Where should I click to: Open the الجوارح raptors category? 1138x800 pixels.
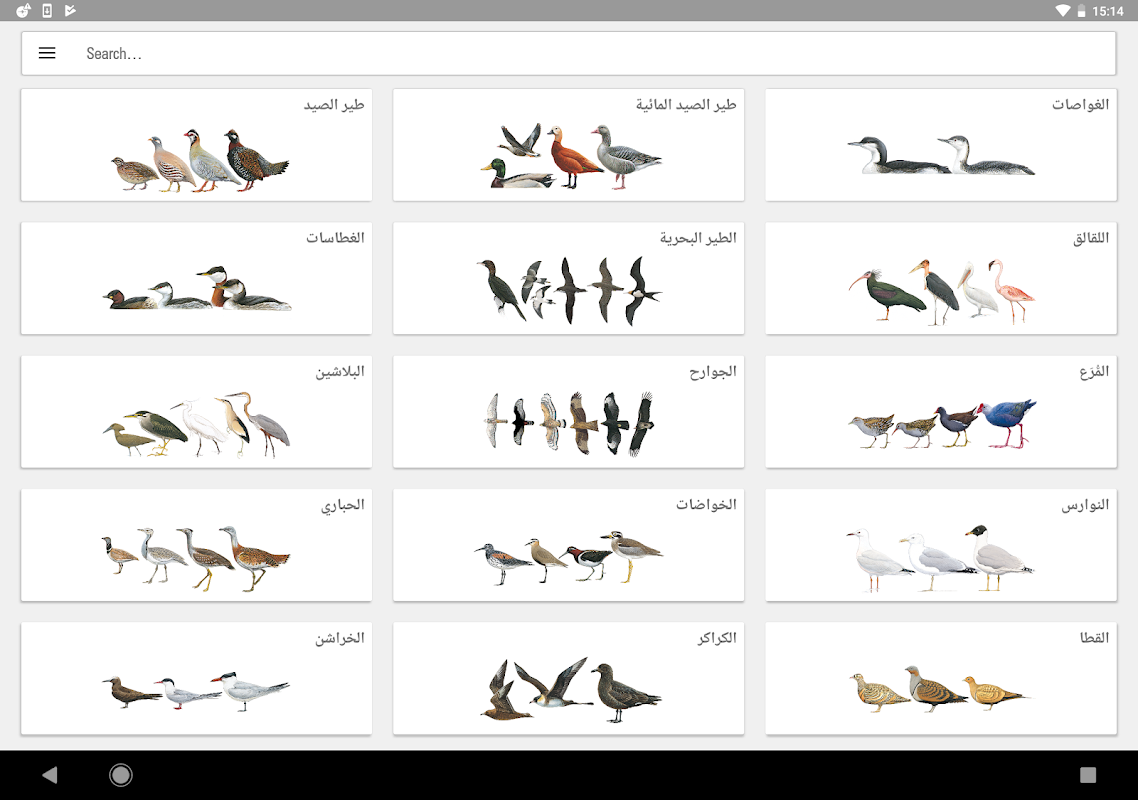[x=568, y=412]
